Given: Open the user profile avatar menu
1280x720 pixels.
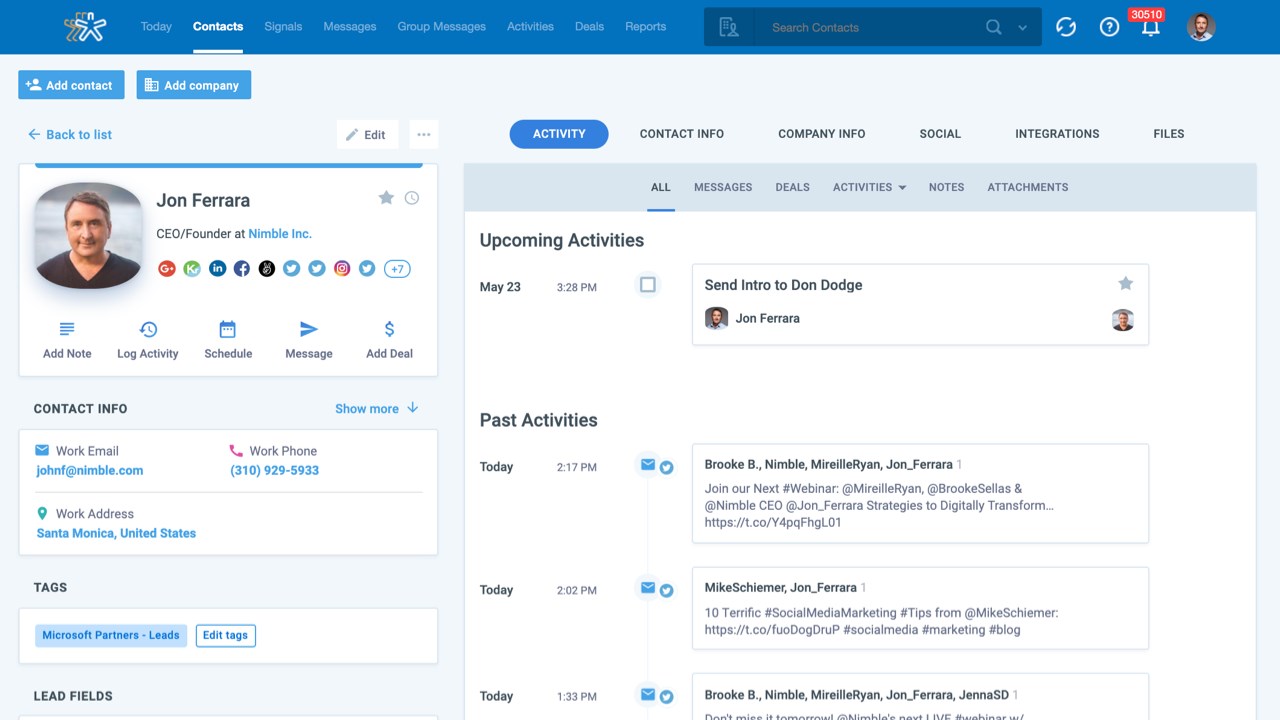Looking at the screenshot, I should pos(1201,27).
